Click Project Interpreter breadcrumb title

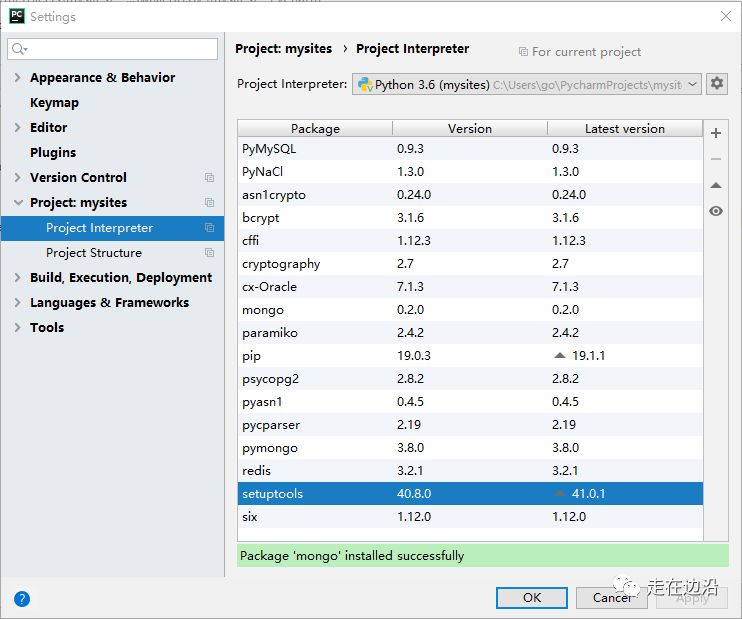tap(413, 49)
